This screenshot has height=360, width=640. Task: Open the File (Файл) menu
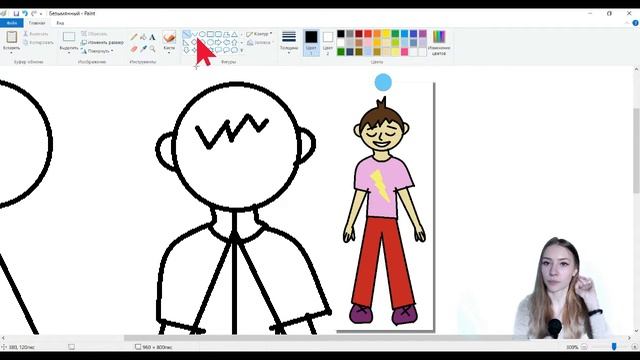click(x=11, y=23)
